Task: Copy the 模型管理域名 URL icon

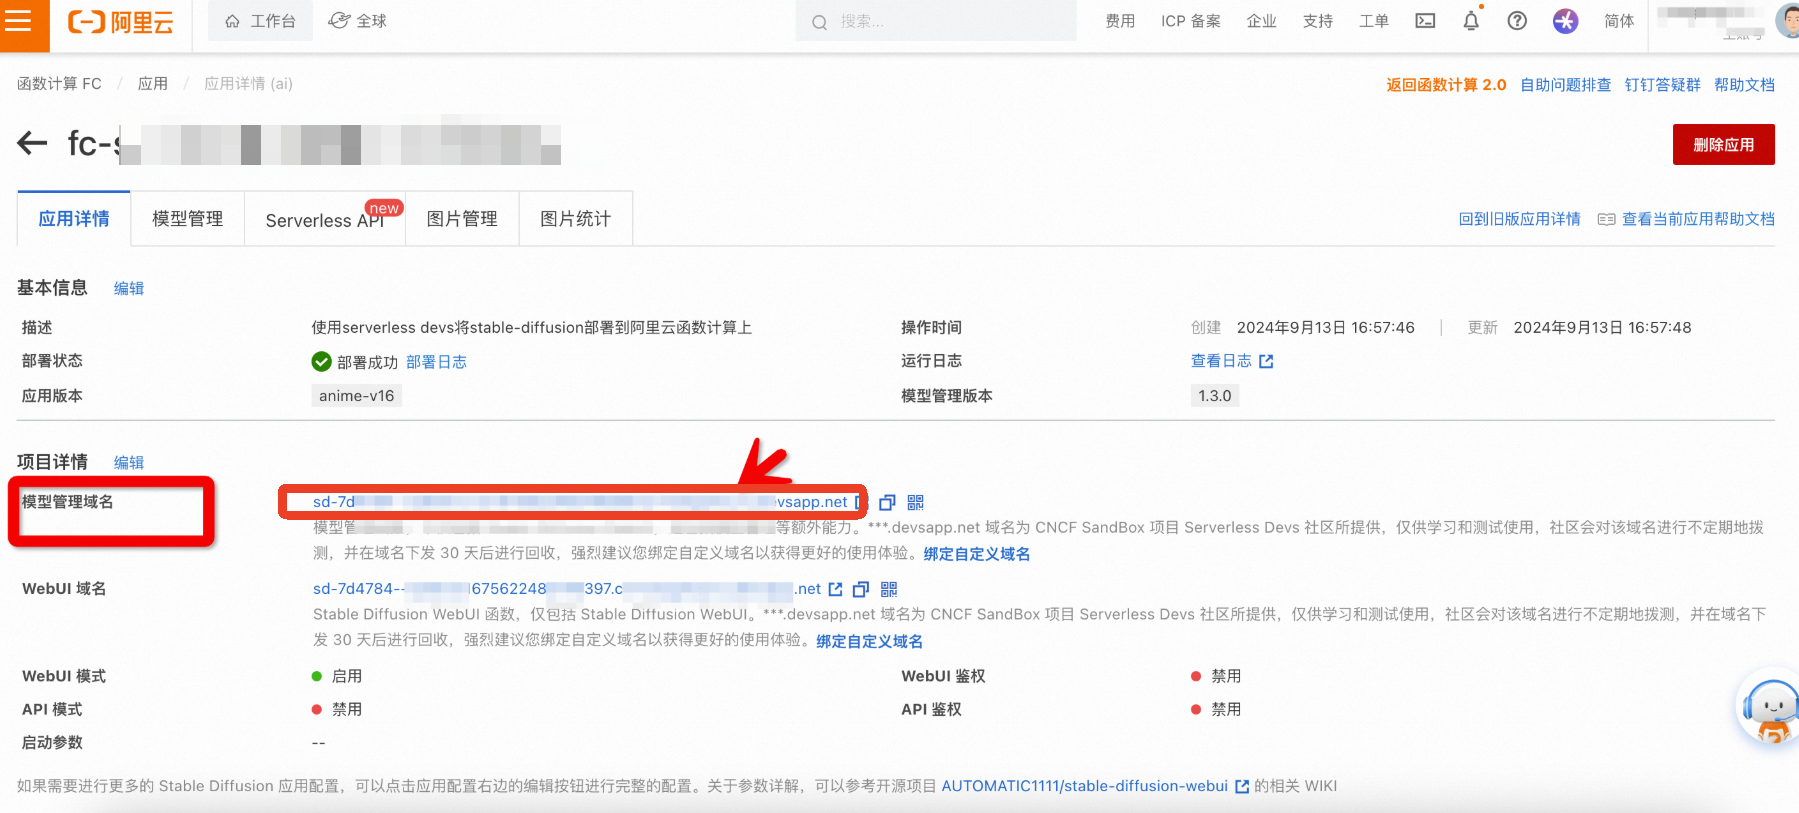Action: click(x=887, y=502)
